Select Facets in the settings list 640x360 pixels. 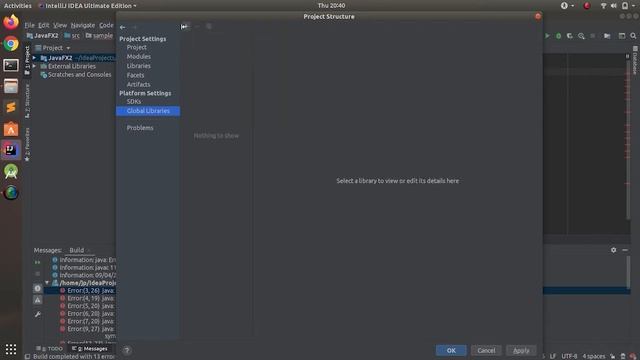[x=135, y=75]
